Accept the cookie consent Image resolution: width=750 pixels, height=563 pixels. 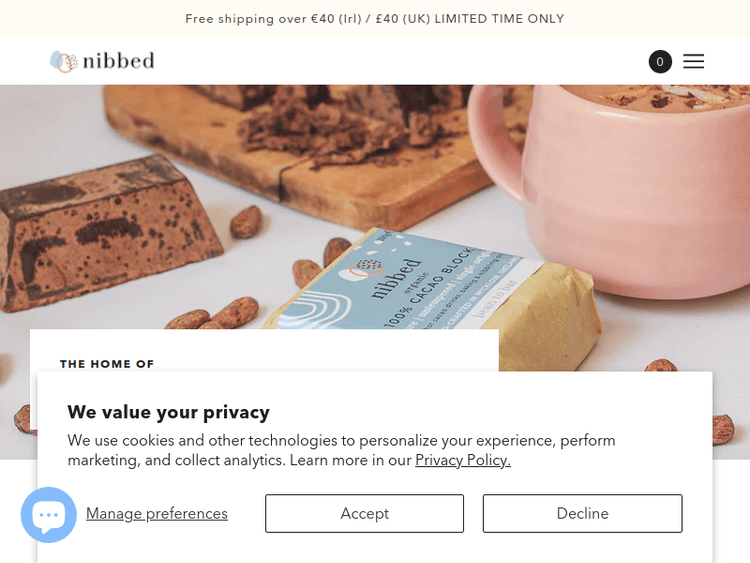364,513
